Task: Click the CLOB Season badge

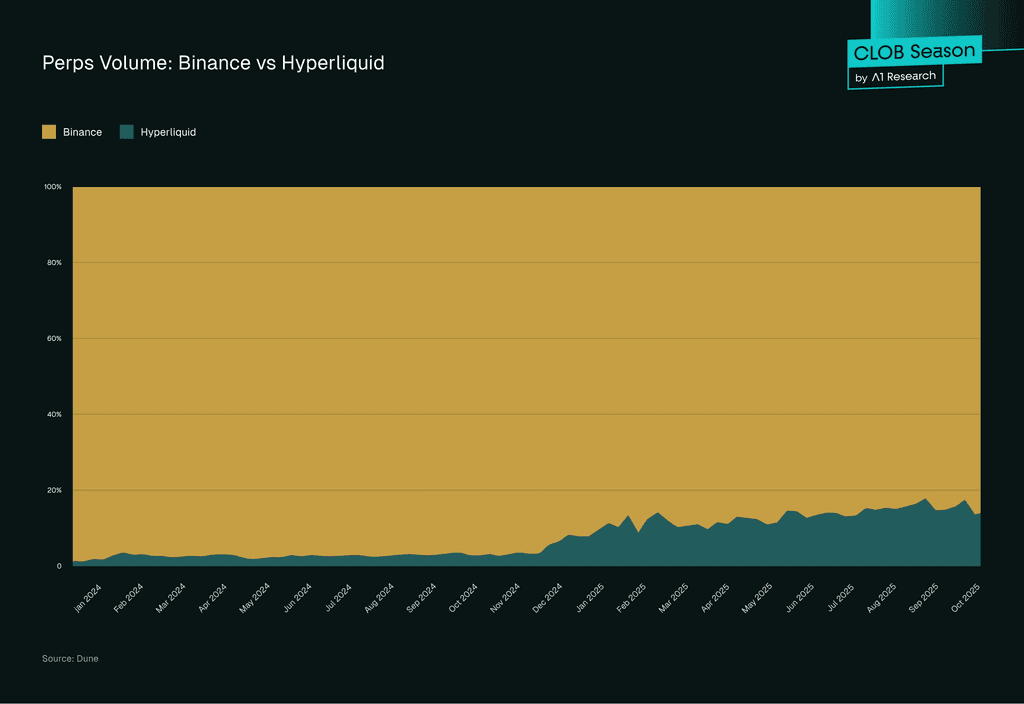Action: tap(914, 52)
